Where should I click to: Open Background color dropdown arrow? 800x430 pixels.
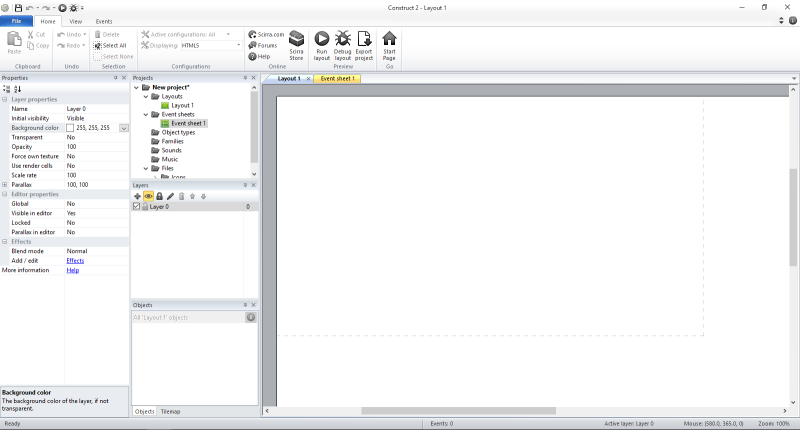pyautogui.click(x=124, y=128)
